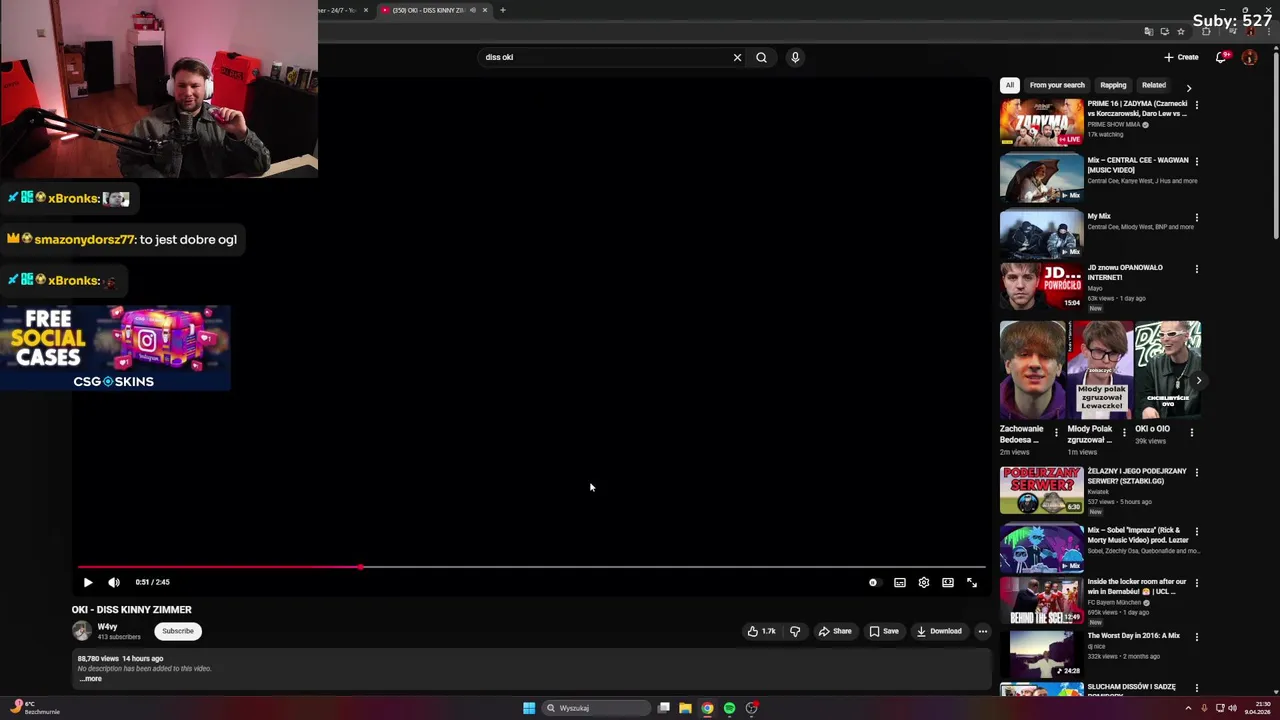This screenshot has width=1280, height=720.
Task: Open 'The Worst Day in 2016' mix
Action: [x=1041, y=654]
